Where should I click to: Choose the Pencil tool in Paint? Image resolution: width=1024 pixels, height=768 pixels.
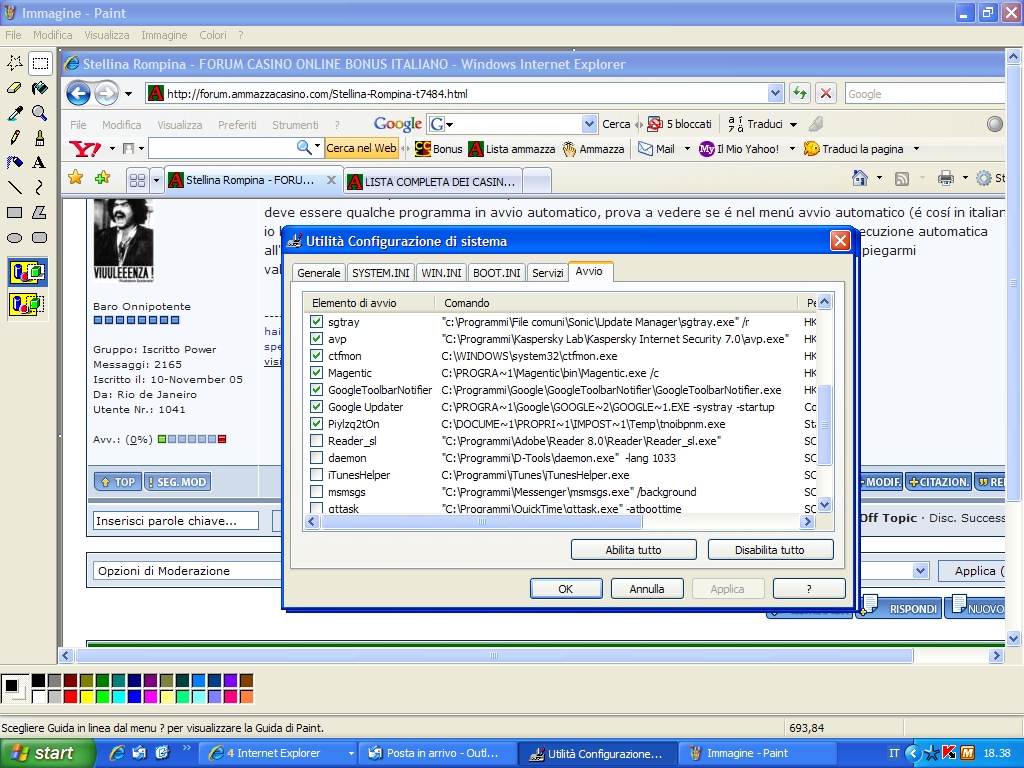click(x=14, y=138)
